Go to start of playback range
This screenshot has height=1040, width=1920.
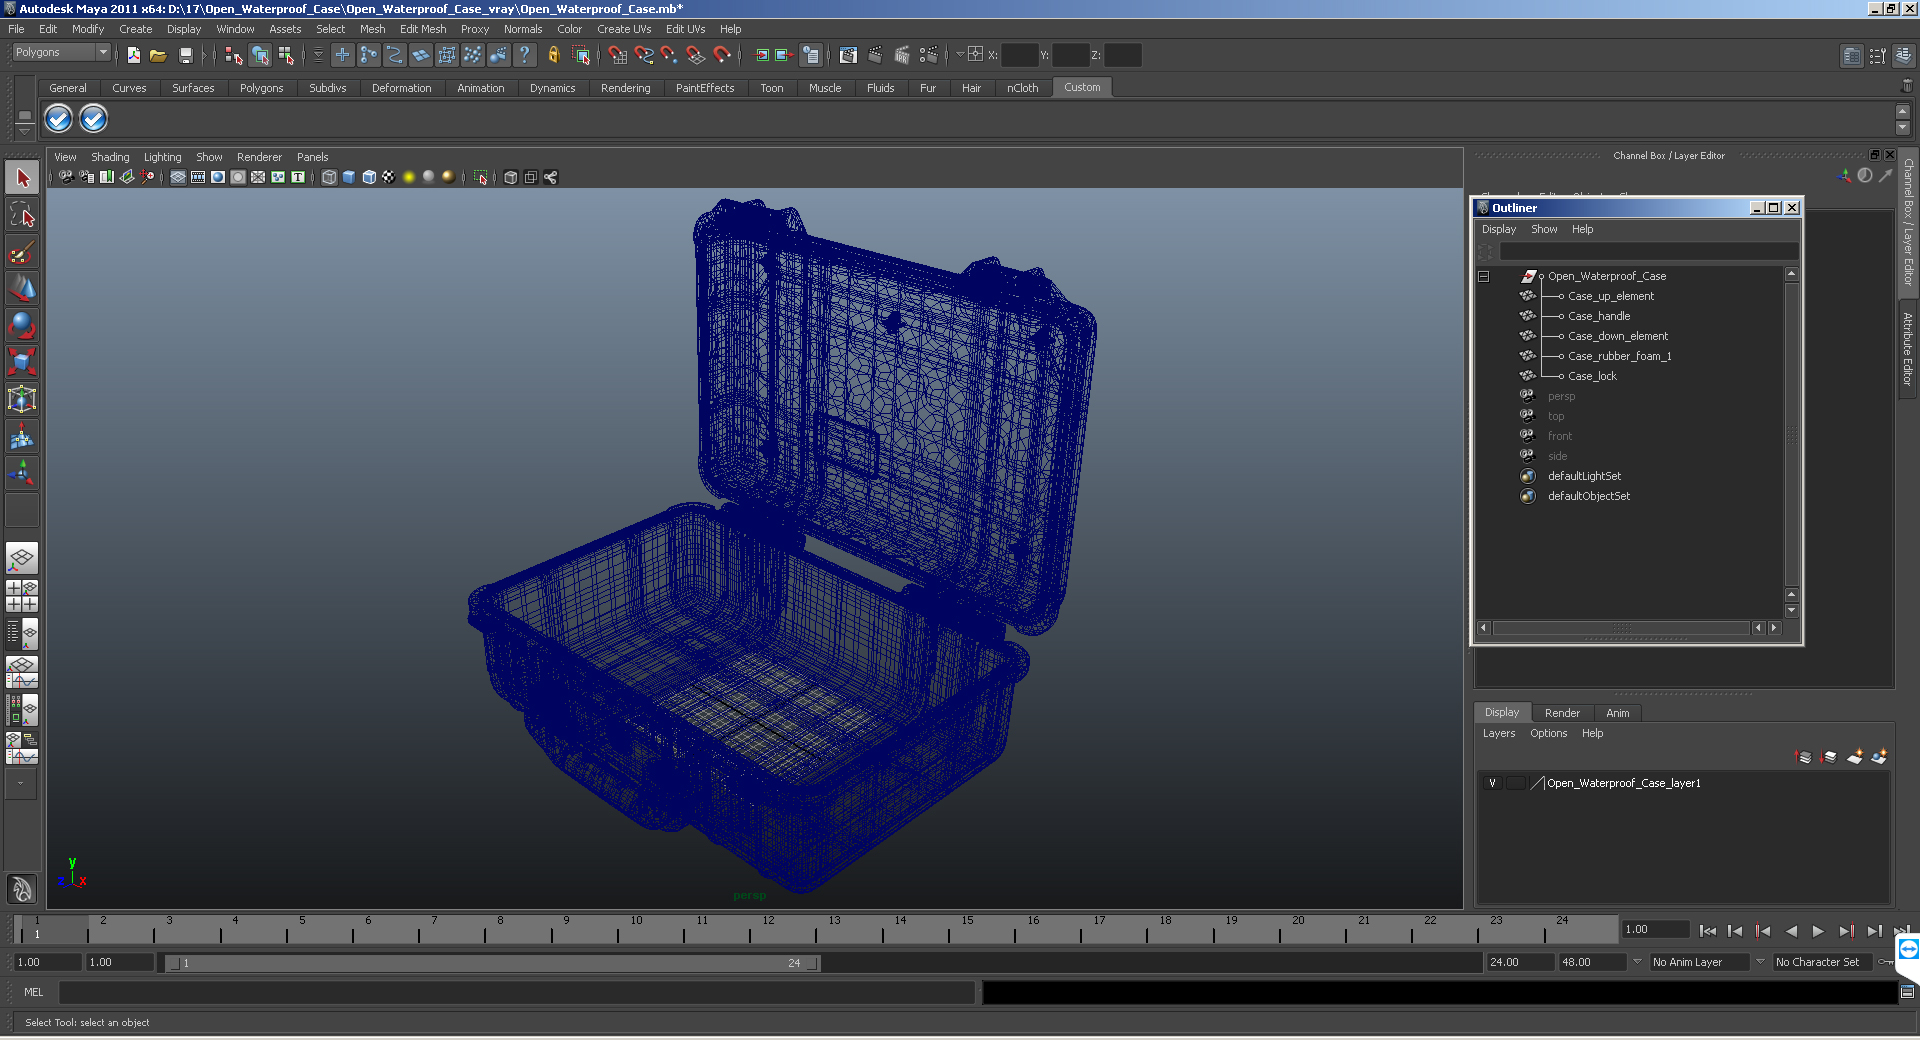[1708, 931]
